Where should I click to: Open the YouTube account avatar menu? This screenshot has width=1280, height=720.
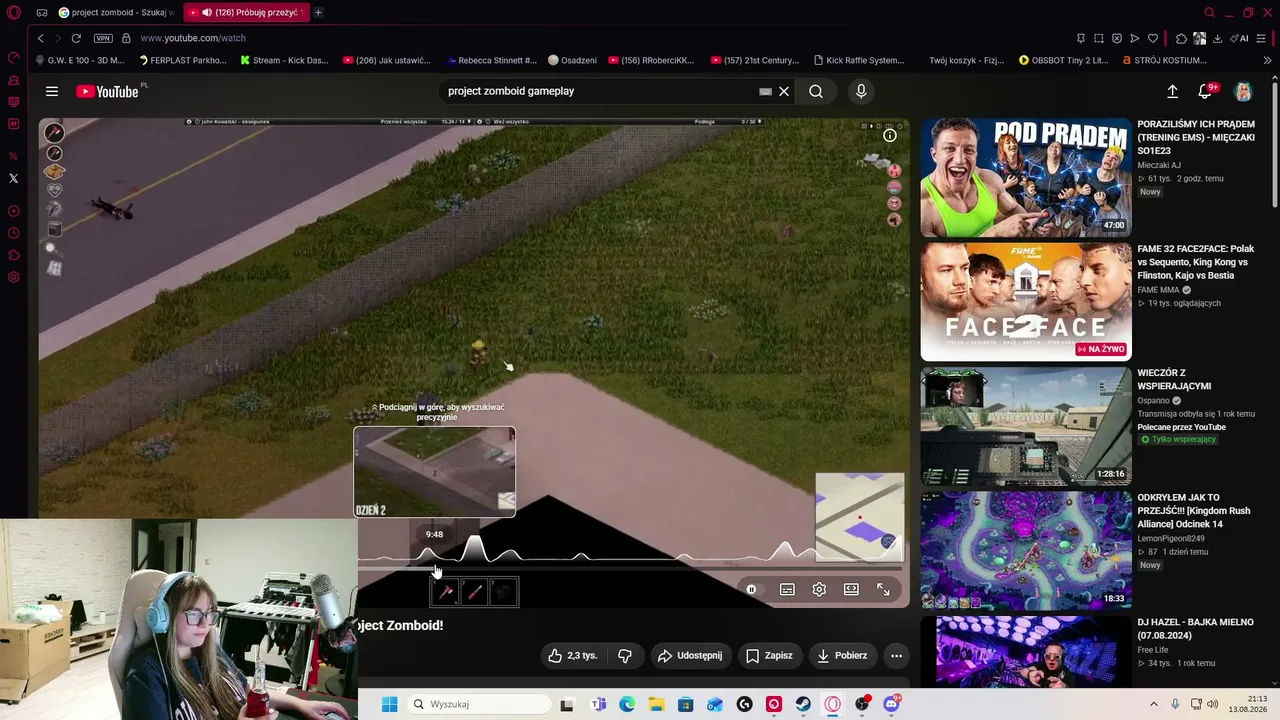(x=1243, y=91)
